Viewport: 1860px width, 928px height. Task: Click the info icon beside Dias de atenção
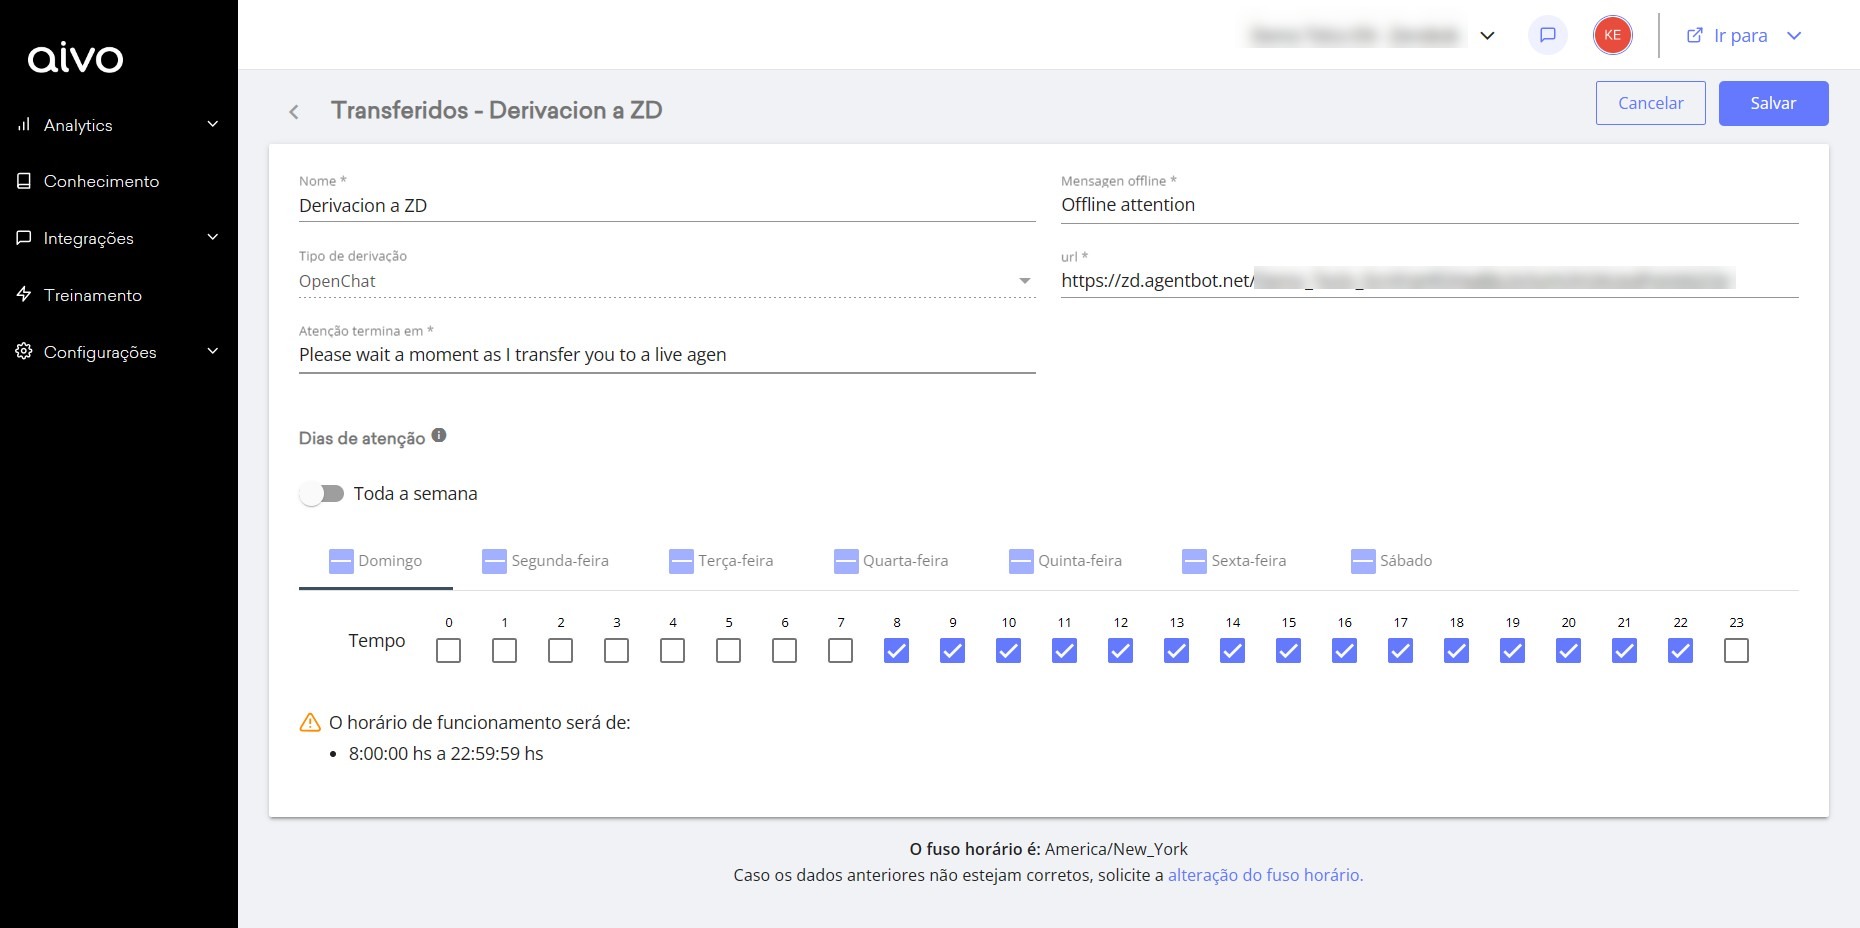pos(439,435)
